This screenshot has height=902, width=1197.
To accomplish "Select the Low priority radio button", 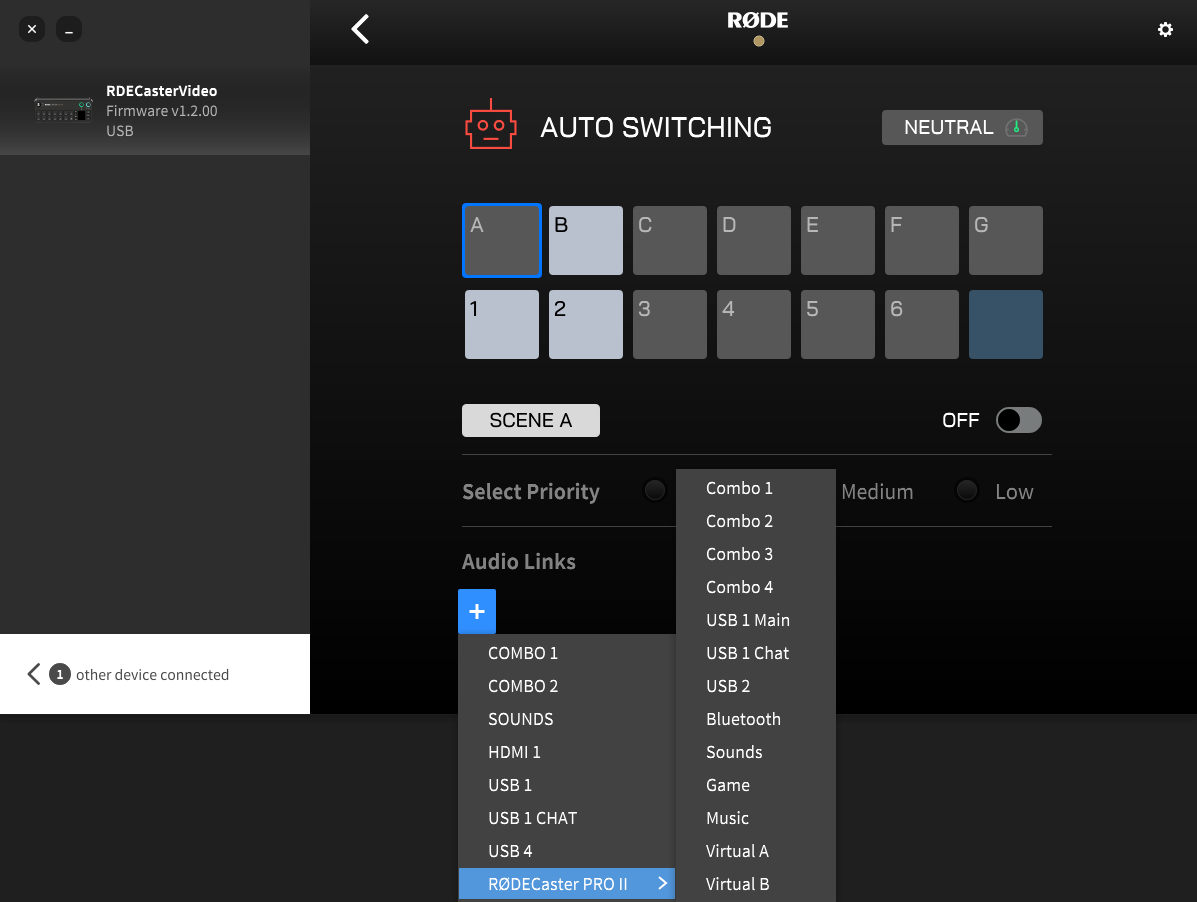I will (966, 491).
